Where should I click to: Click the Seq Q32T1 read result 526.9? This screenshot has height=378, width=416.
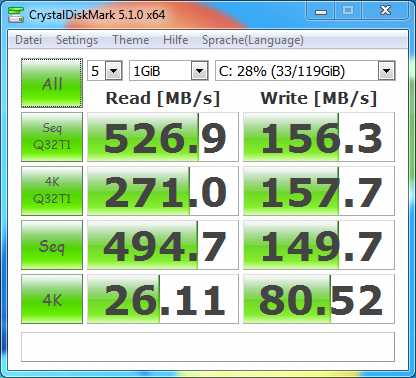click(x=163, y=137)
